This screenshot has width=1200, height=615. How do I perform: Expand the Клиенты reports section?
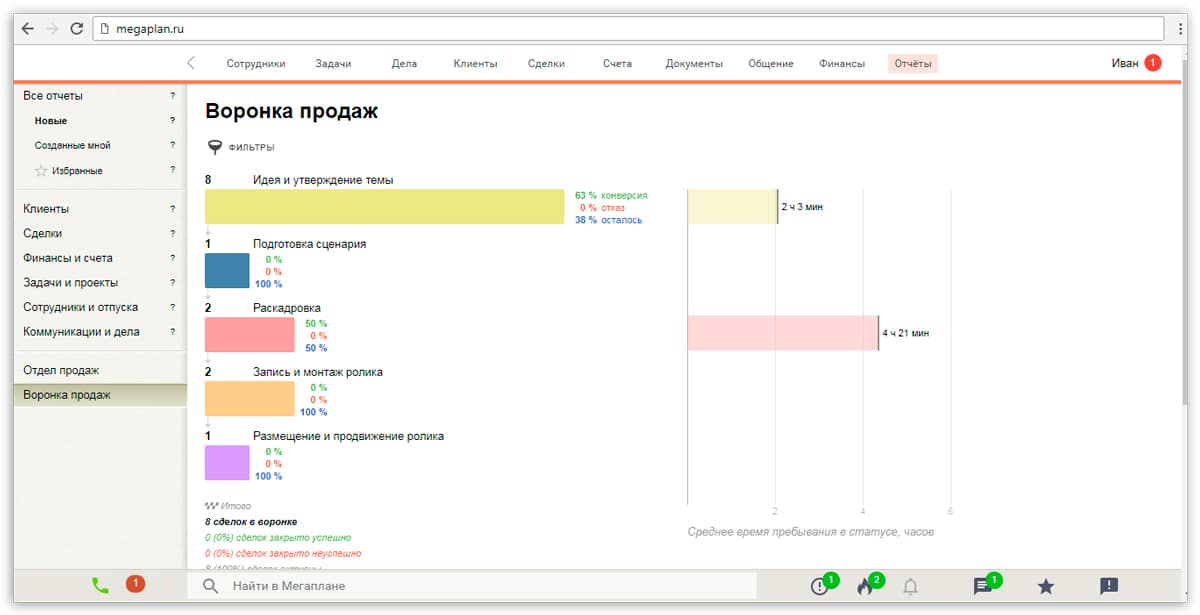click(46, 209)
